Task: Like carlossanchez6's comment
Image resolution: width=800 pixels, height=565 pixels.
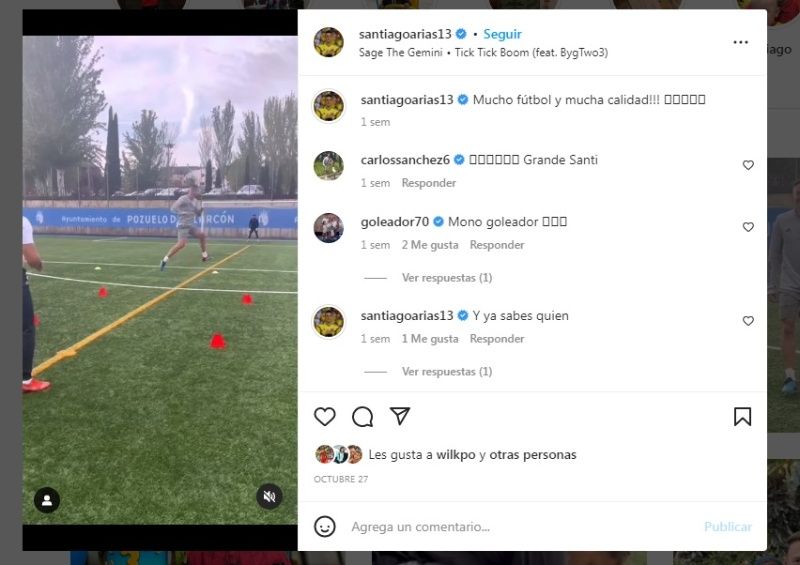Action: pos(748,165)
